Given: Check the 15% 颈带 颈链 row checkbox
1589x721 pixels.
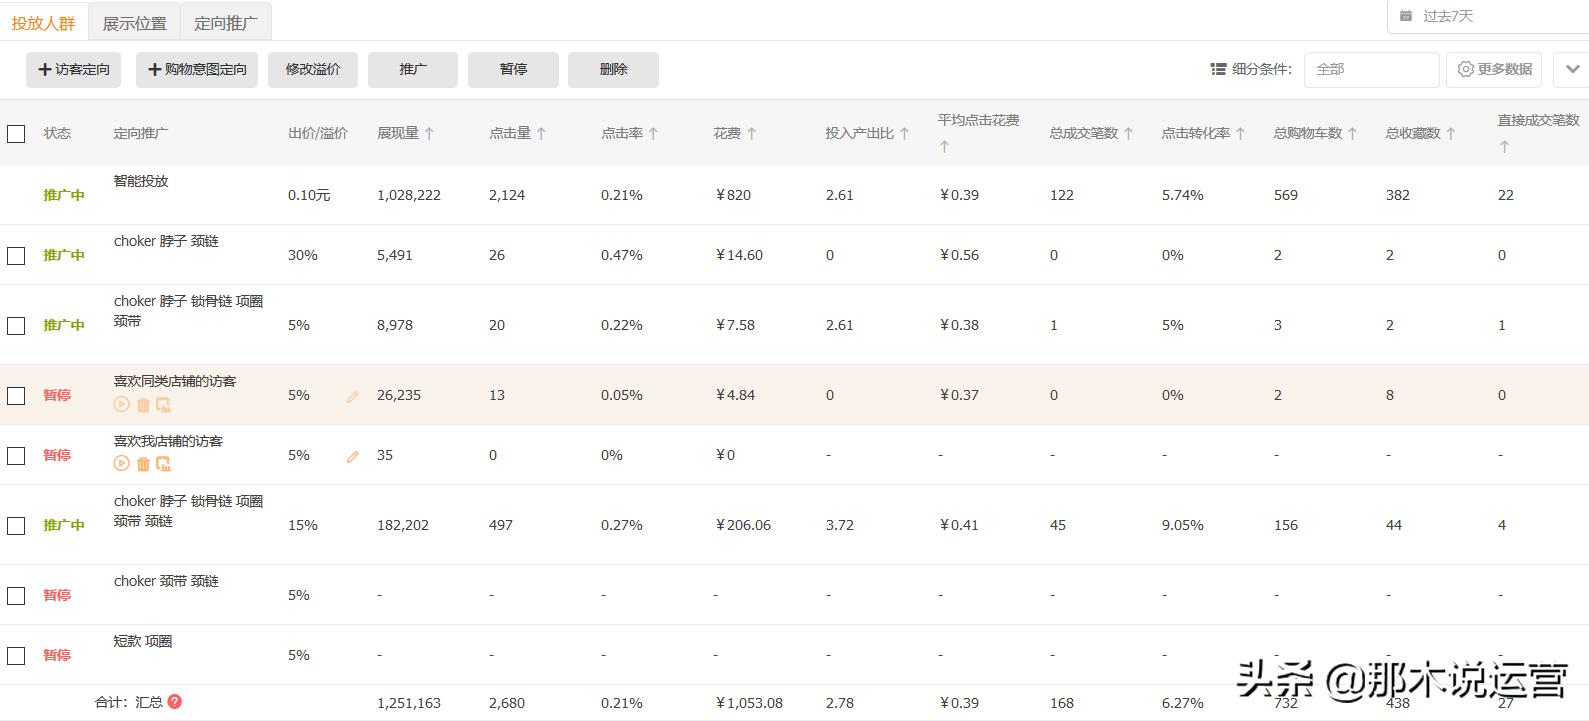Looking at the screenshot, I should coord(16,525).
